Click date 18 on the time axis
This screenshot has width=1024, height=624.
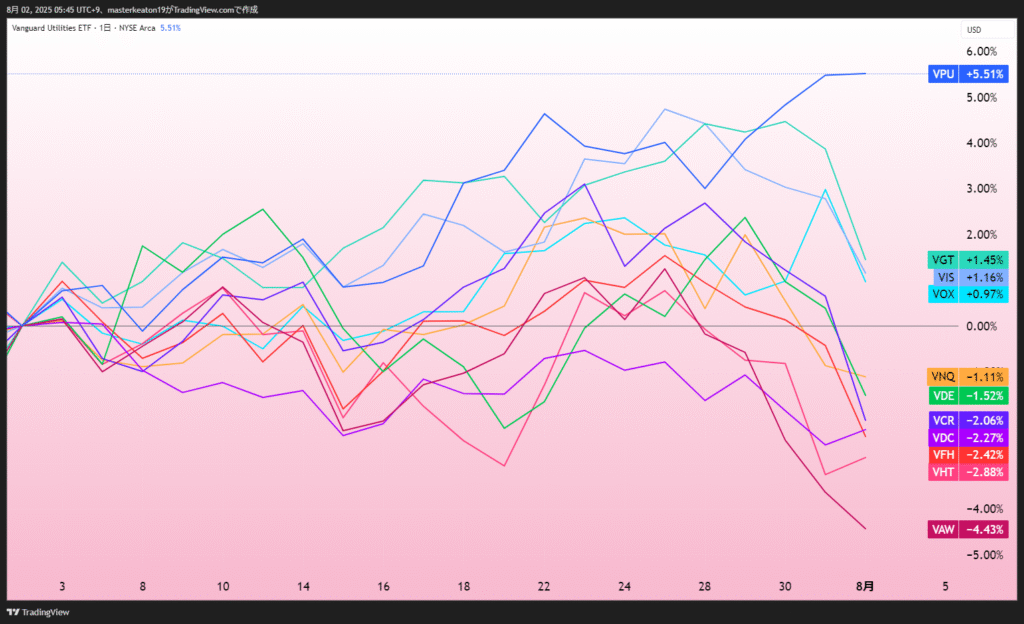click(464, 586)
